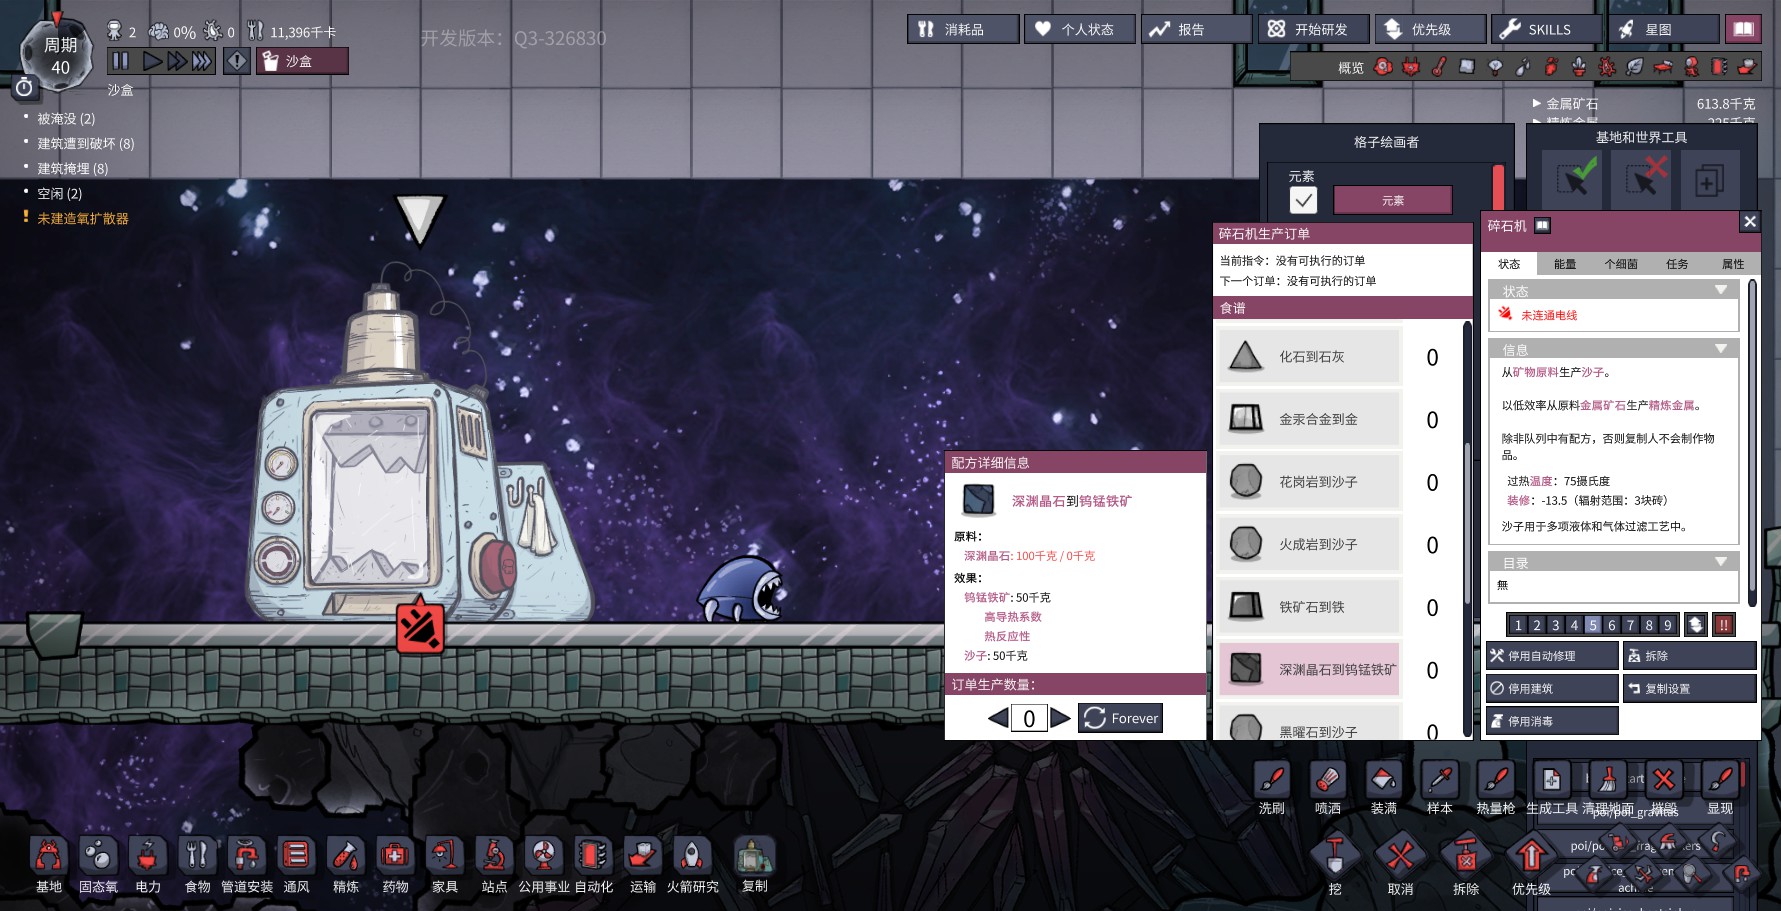Select the 花岗岩到沙子 recipe

click(x=1310, y=481)
